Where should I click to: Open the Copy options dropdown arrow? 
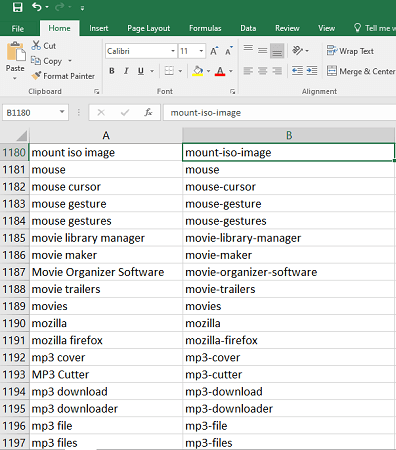click(x=70, y=61)
